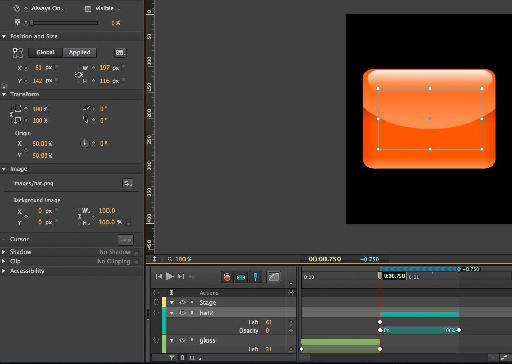Jump to end of timeline
The image size is (512, 364).
181,276
